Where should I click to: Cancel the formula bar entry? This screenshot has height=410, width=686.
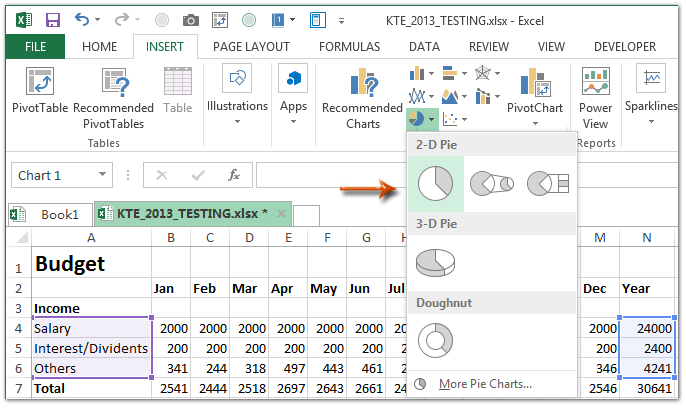pos(162,175)
